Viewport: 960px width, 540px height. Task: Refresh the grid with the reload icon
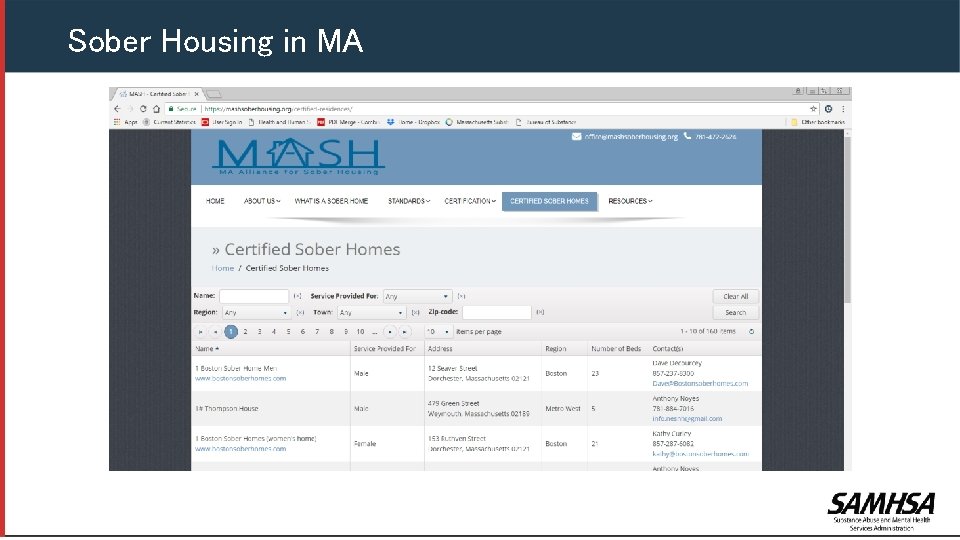coord(751,332)
